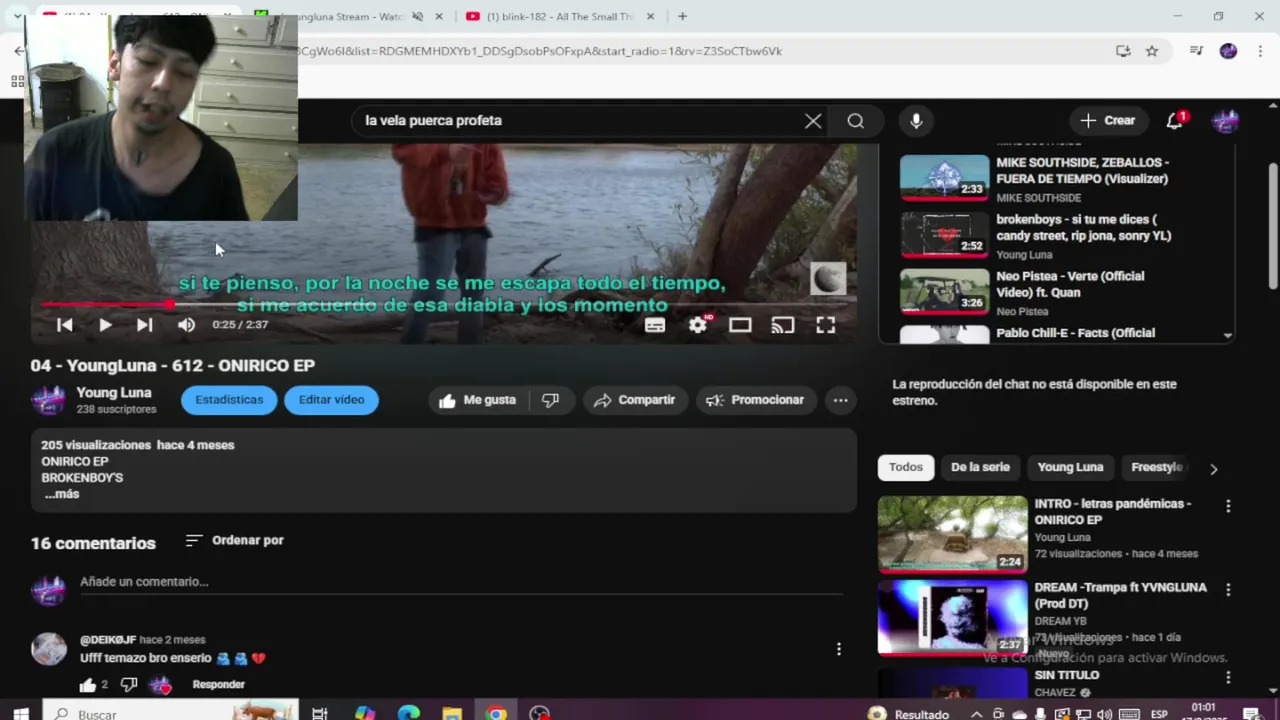The height and width of the screenshot is (720, 1280).
Task: Dislike the video with thumbs down
Action: [550, 400]
